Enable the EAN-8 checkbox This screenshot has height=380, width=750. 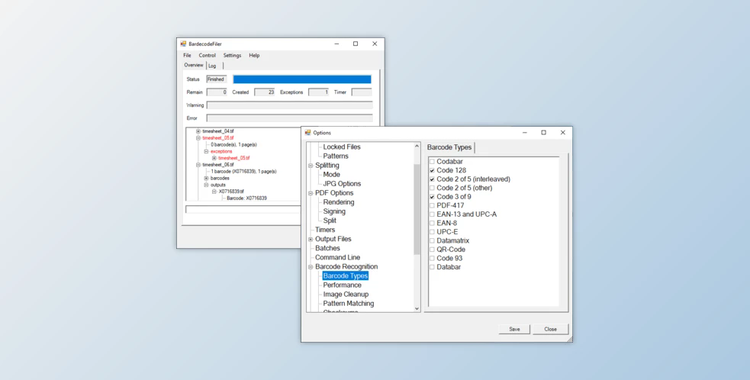pyautogui.click(x=432, y=223)
